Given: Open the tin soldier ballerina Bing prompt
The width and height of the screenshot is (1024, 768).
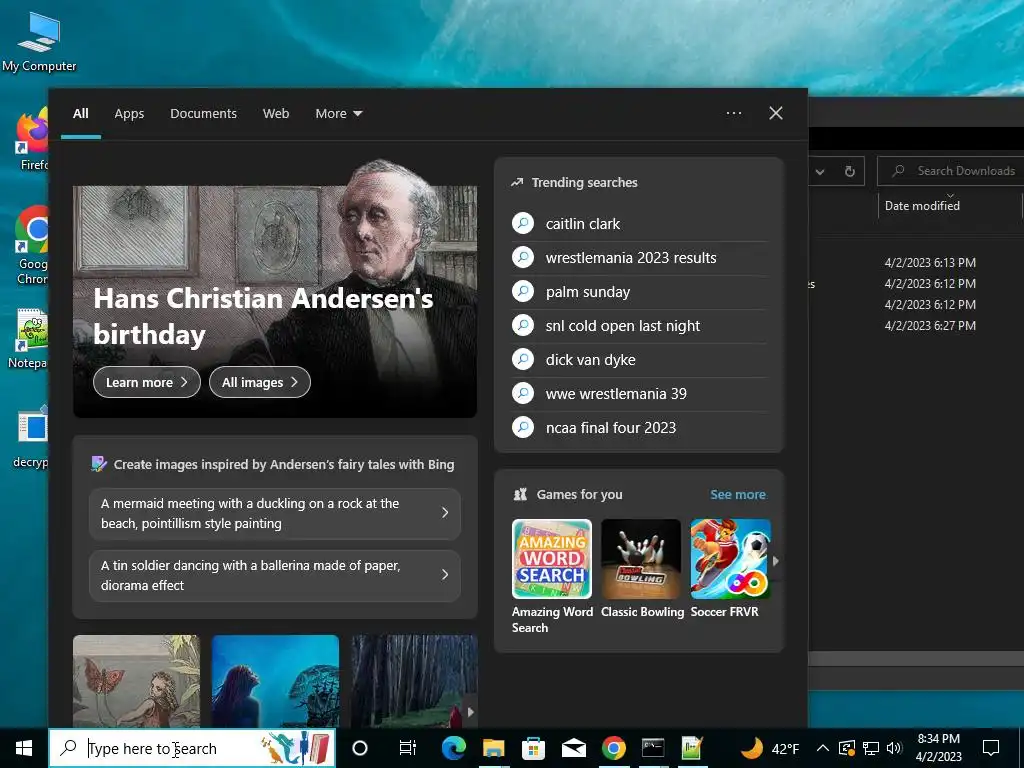Looking at the screenshot, I should pos(275,575).
